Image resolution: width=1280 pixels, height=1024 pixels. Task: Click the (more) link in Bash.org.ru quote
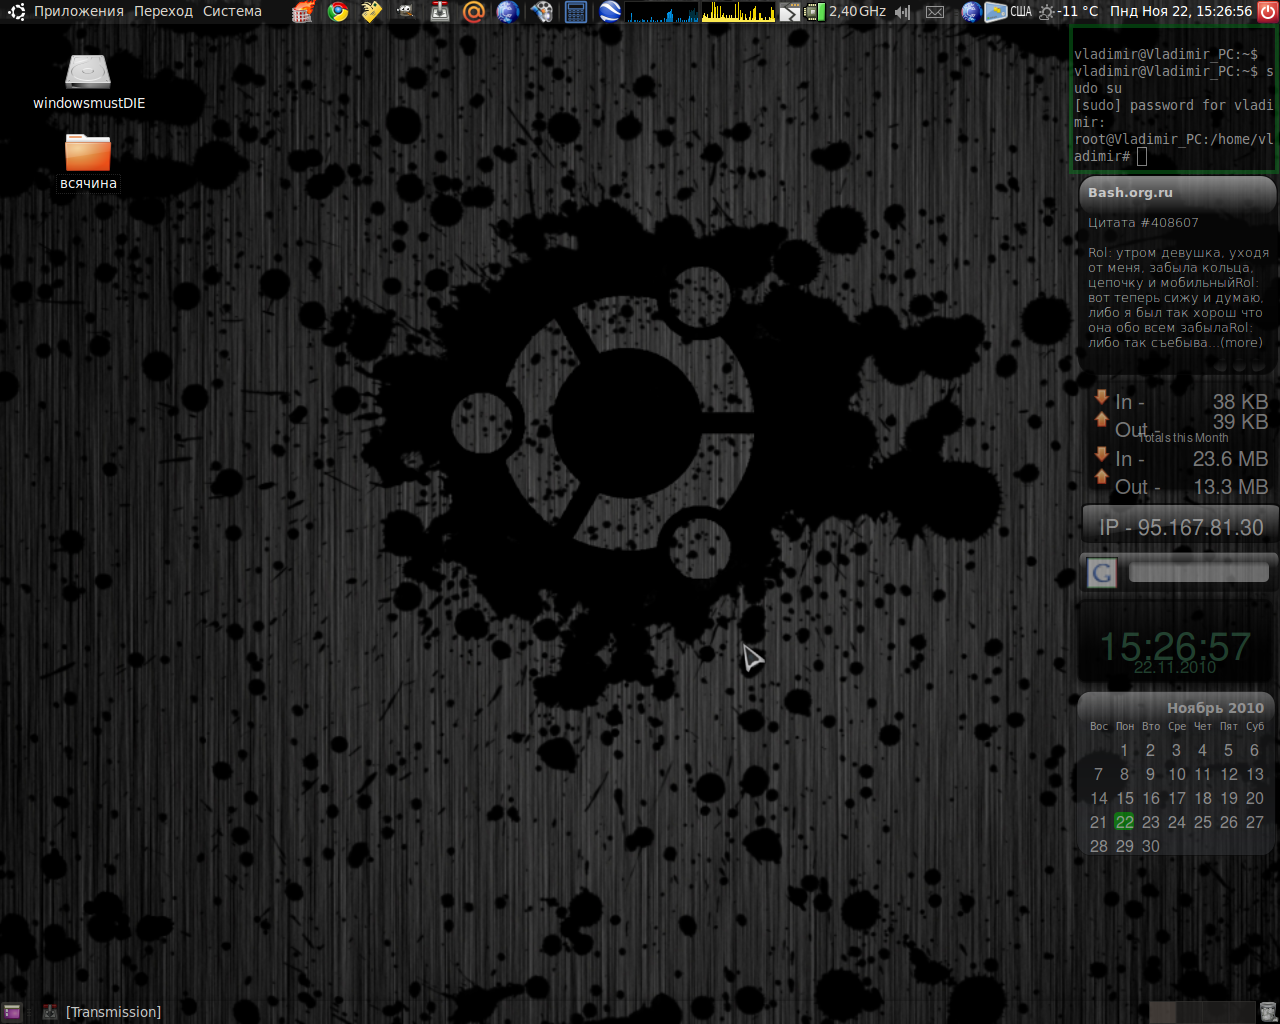(1242, 343)
